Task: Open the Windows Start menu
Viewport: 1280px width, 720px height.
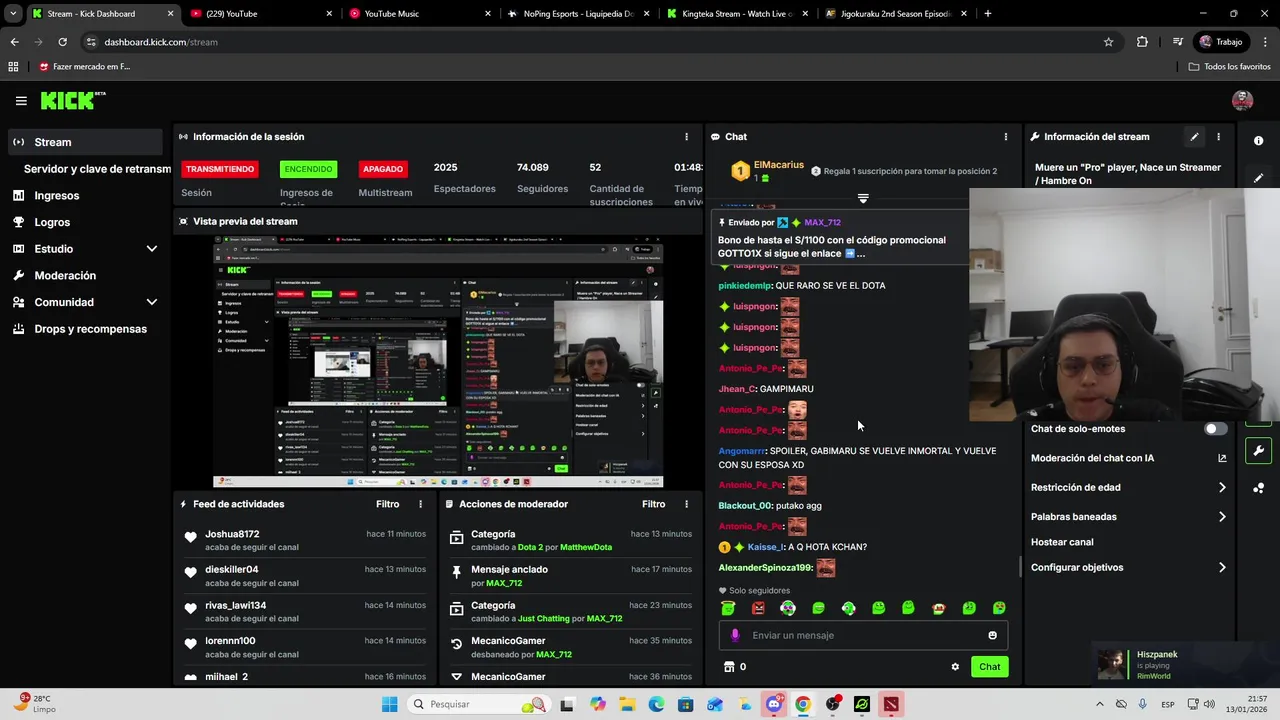Action: (389, 704)
